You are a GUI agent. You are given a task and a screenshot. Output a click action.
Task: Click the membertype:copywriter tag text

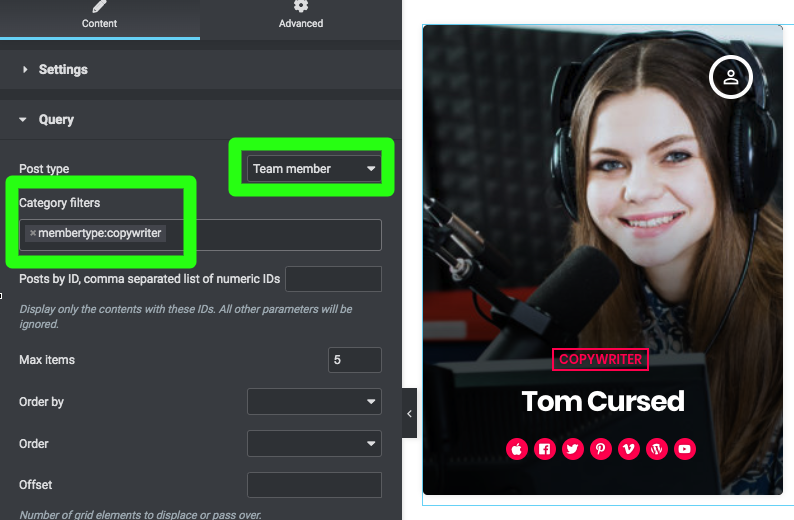[x=100, y=233]
